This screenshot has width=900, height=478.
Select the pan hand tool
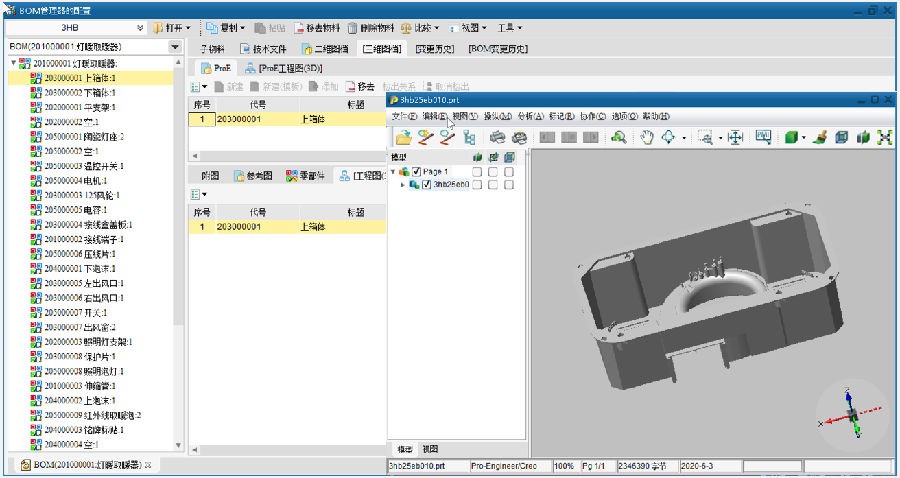click(x=647, y=138)
